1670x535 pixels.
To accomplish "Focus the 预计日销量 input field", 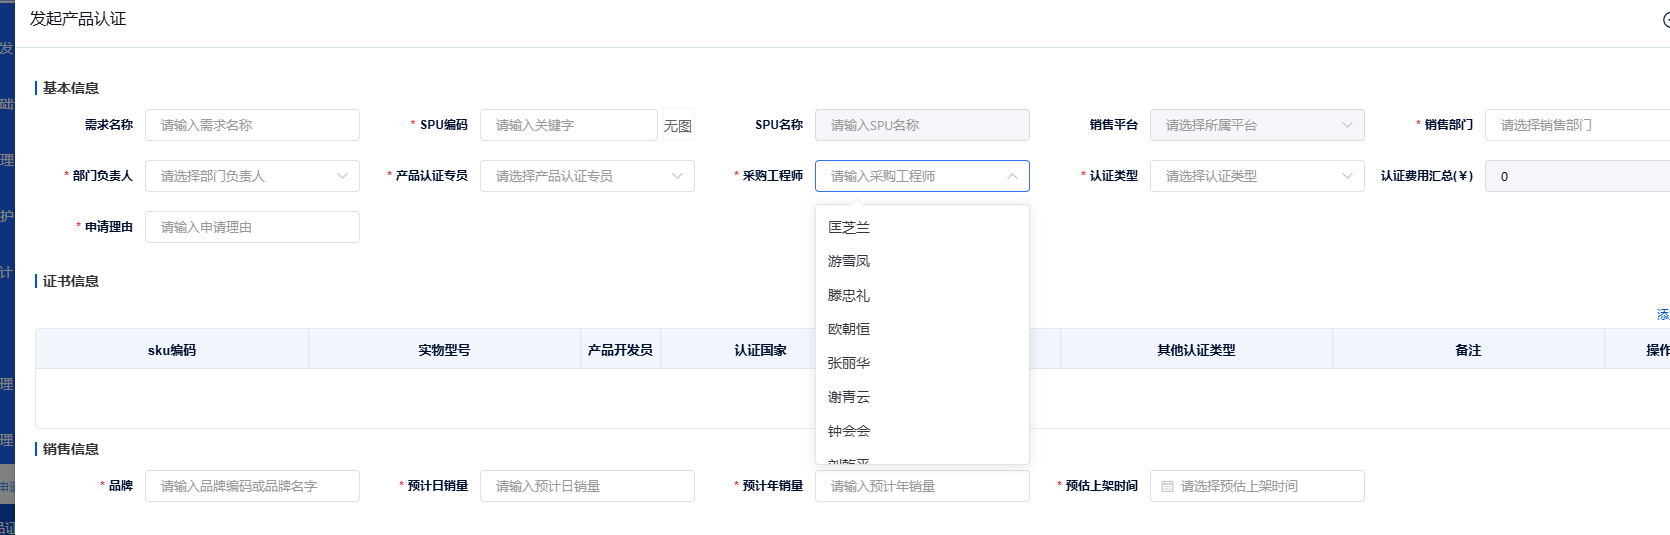I will click(x=587, y=486).
